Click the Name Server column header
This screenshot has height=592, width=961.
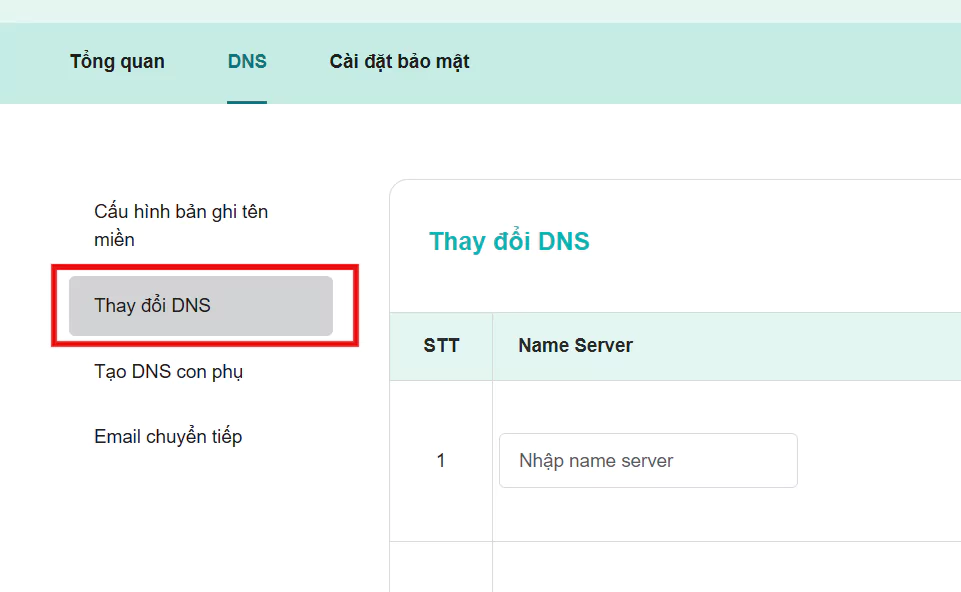[x=575, y=345]
